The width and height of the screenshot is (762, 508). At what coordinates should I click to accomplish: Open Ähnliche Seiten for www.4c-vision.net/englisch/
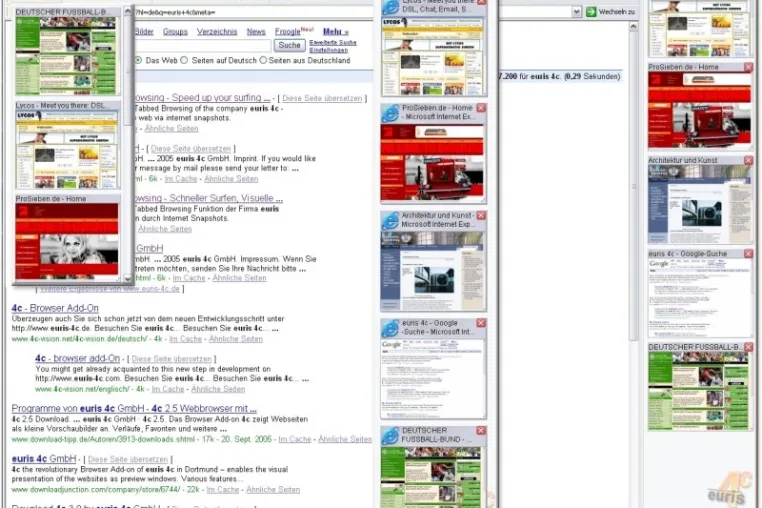click(x=218, y=389)
